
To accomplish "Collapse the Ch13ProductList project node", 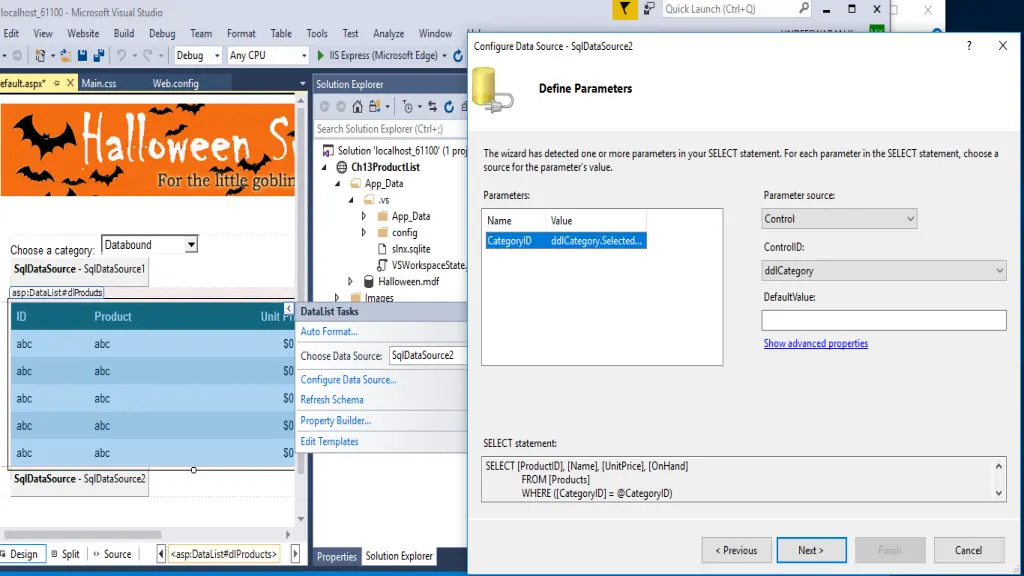I will tap(324, 167).
